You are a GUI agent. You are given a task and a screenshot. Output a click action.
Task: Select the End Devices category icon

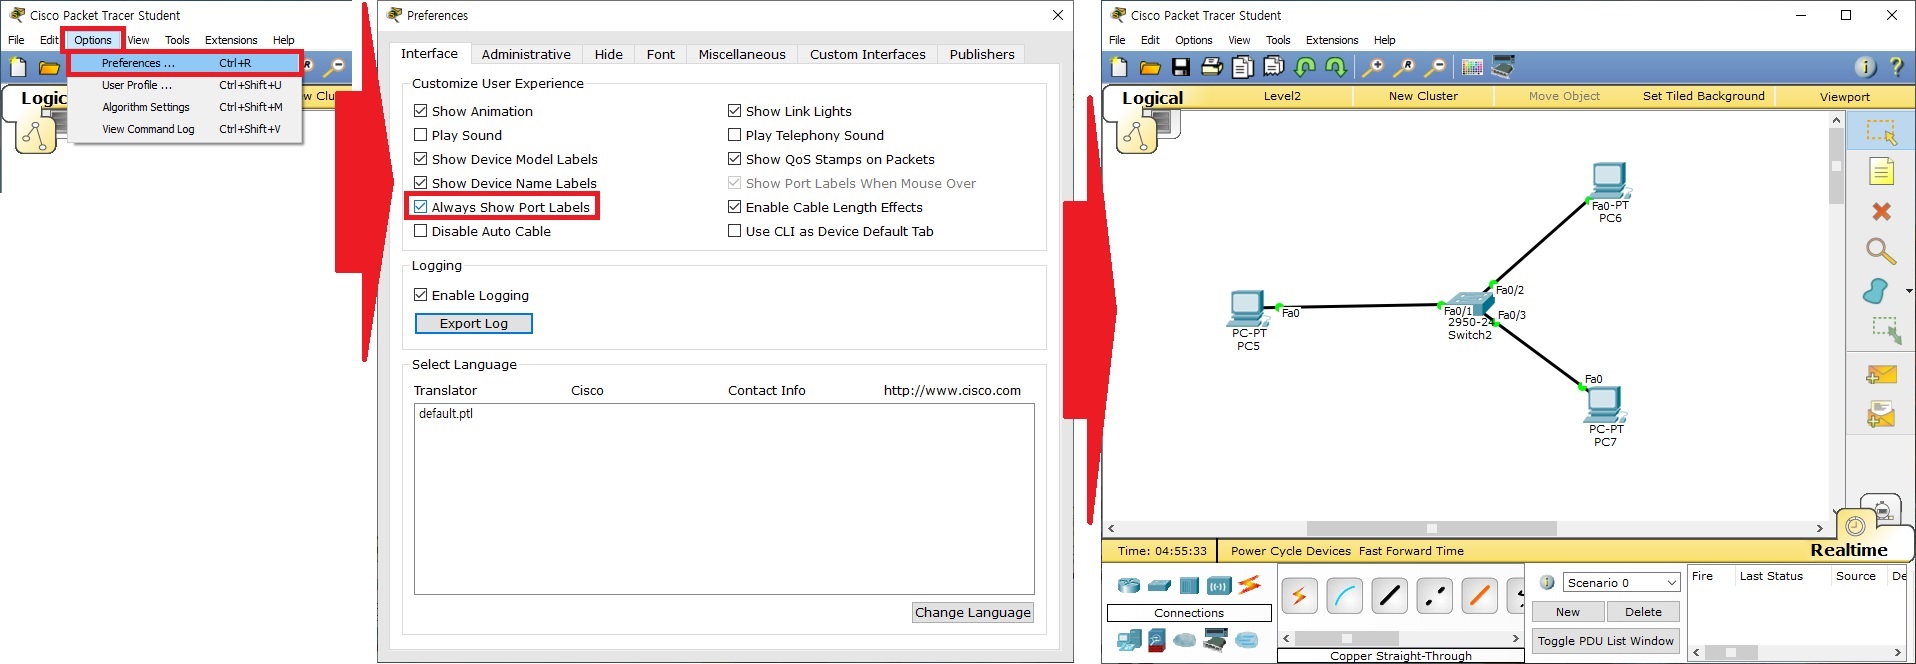click(x=1129, y=640)
